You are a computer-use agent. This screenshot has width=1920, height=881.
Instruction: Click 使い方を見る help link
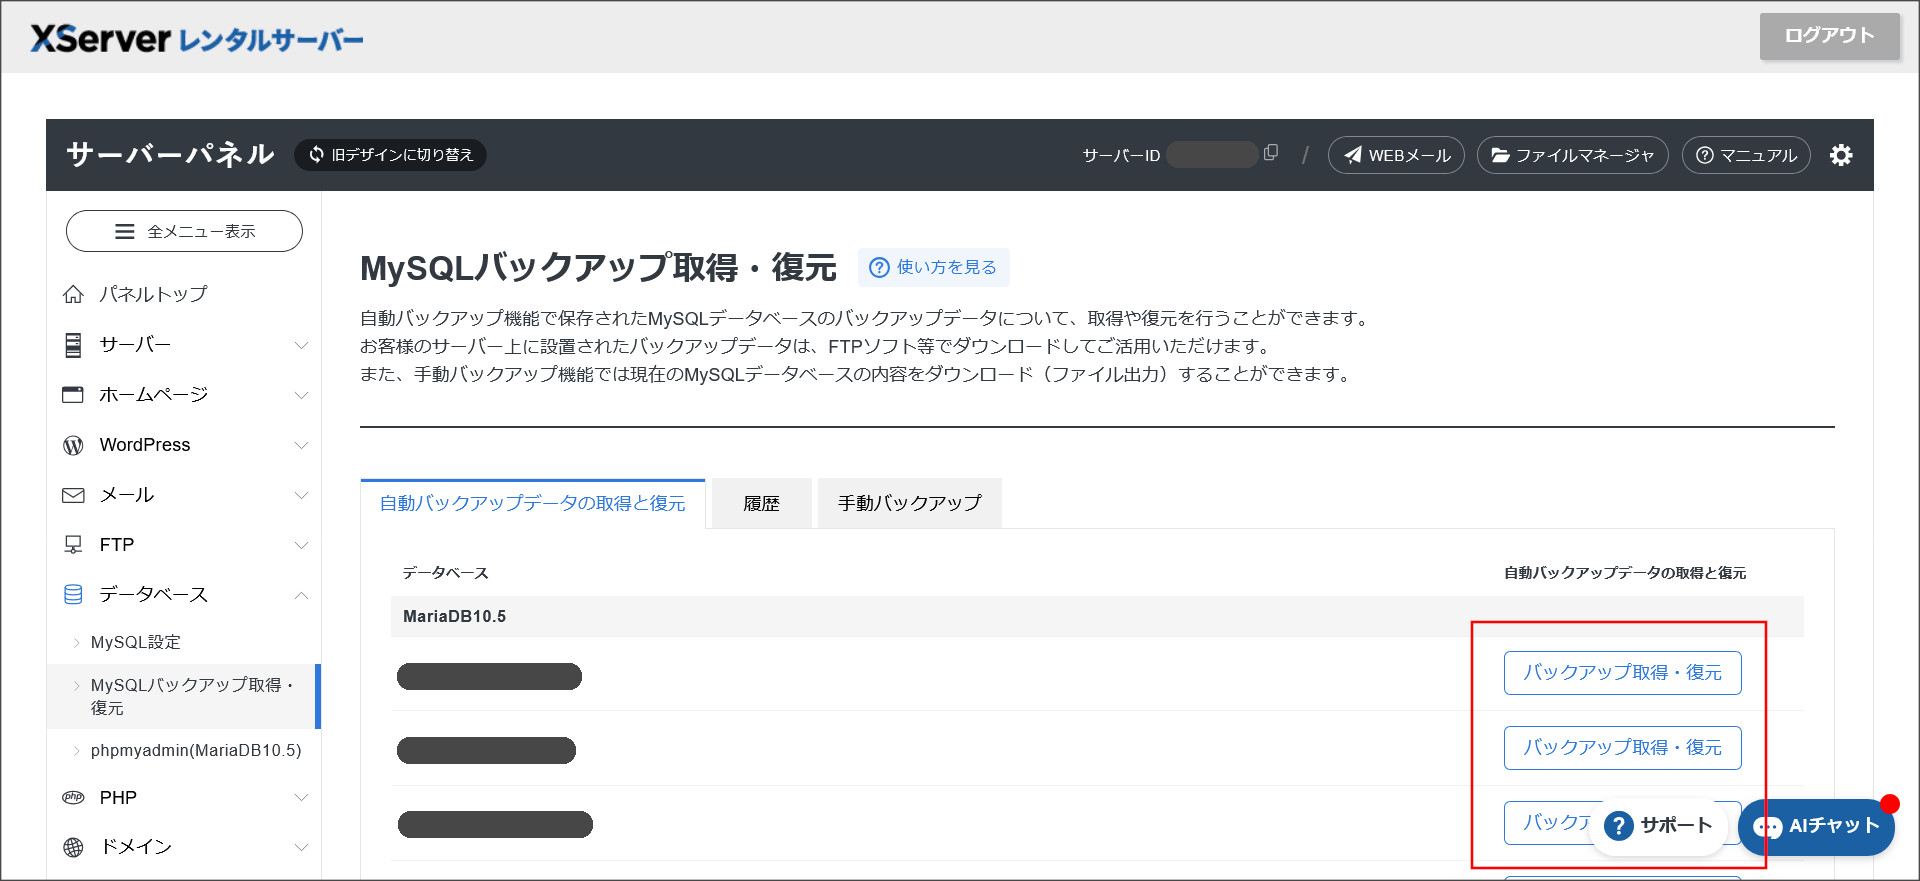[934, 267]
